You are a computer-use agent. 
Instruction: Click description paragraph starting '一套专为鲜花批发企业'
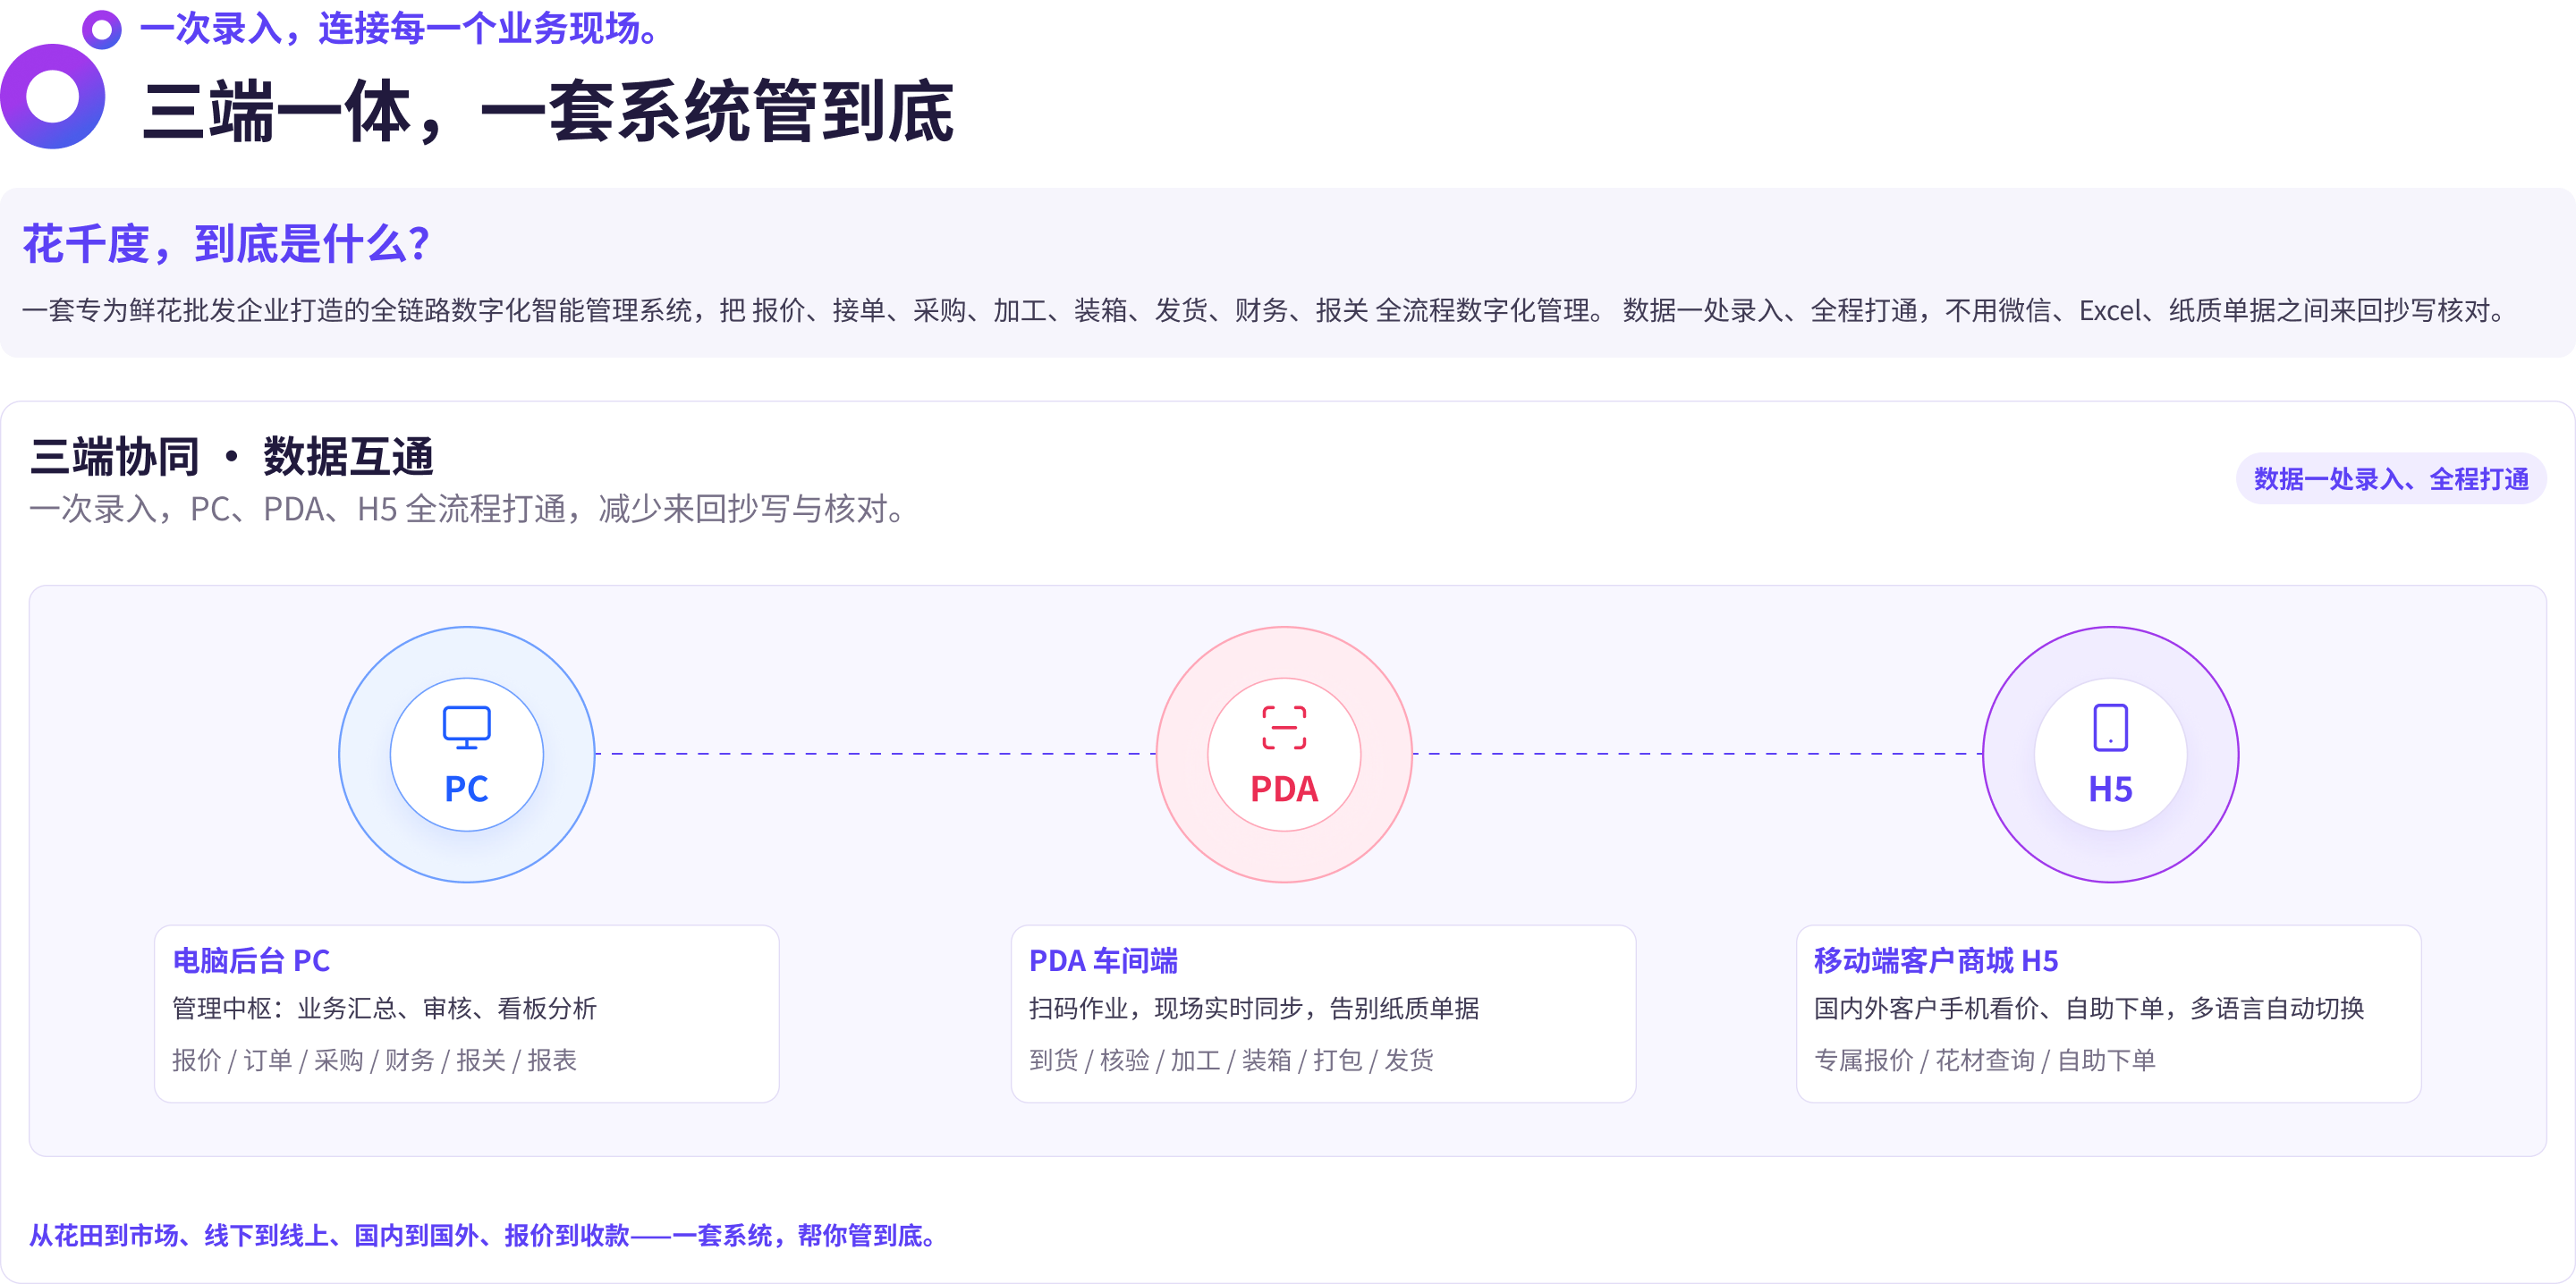[x=1264, y=310]
